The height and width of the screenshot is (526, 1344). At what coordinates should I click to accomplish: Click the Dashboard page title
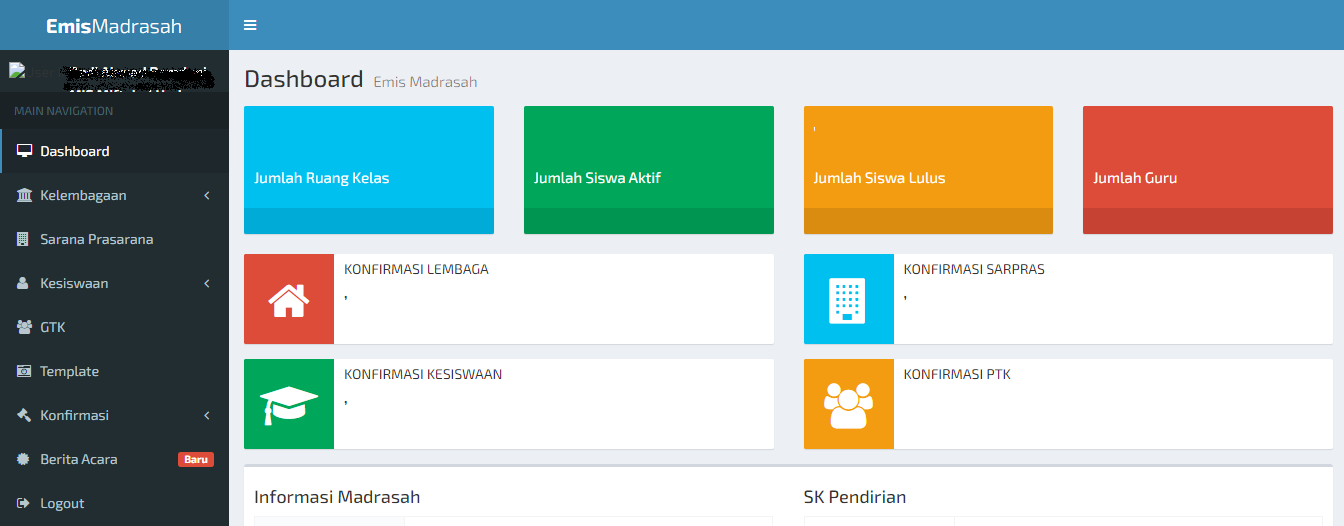coord(303,79)
